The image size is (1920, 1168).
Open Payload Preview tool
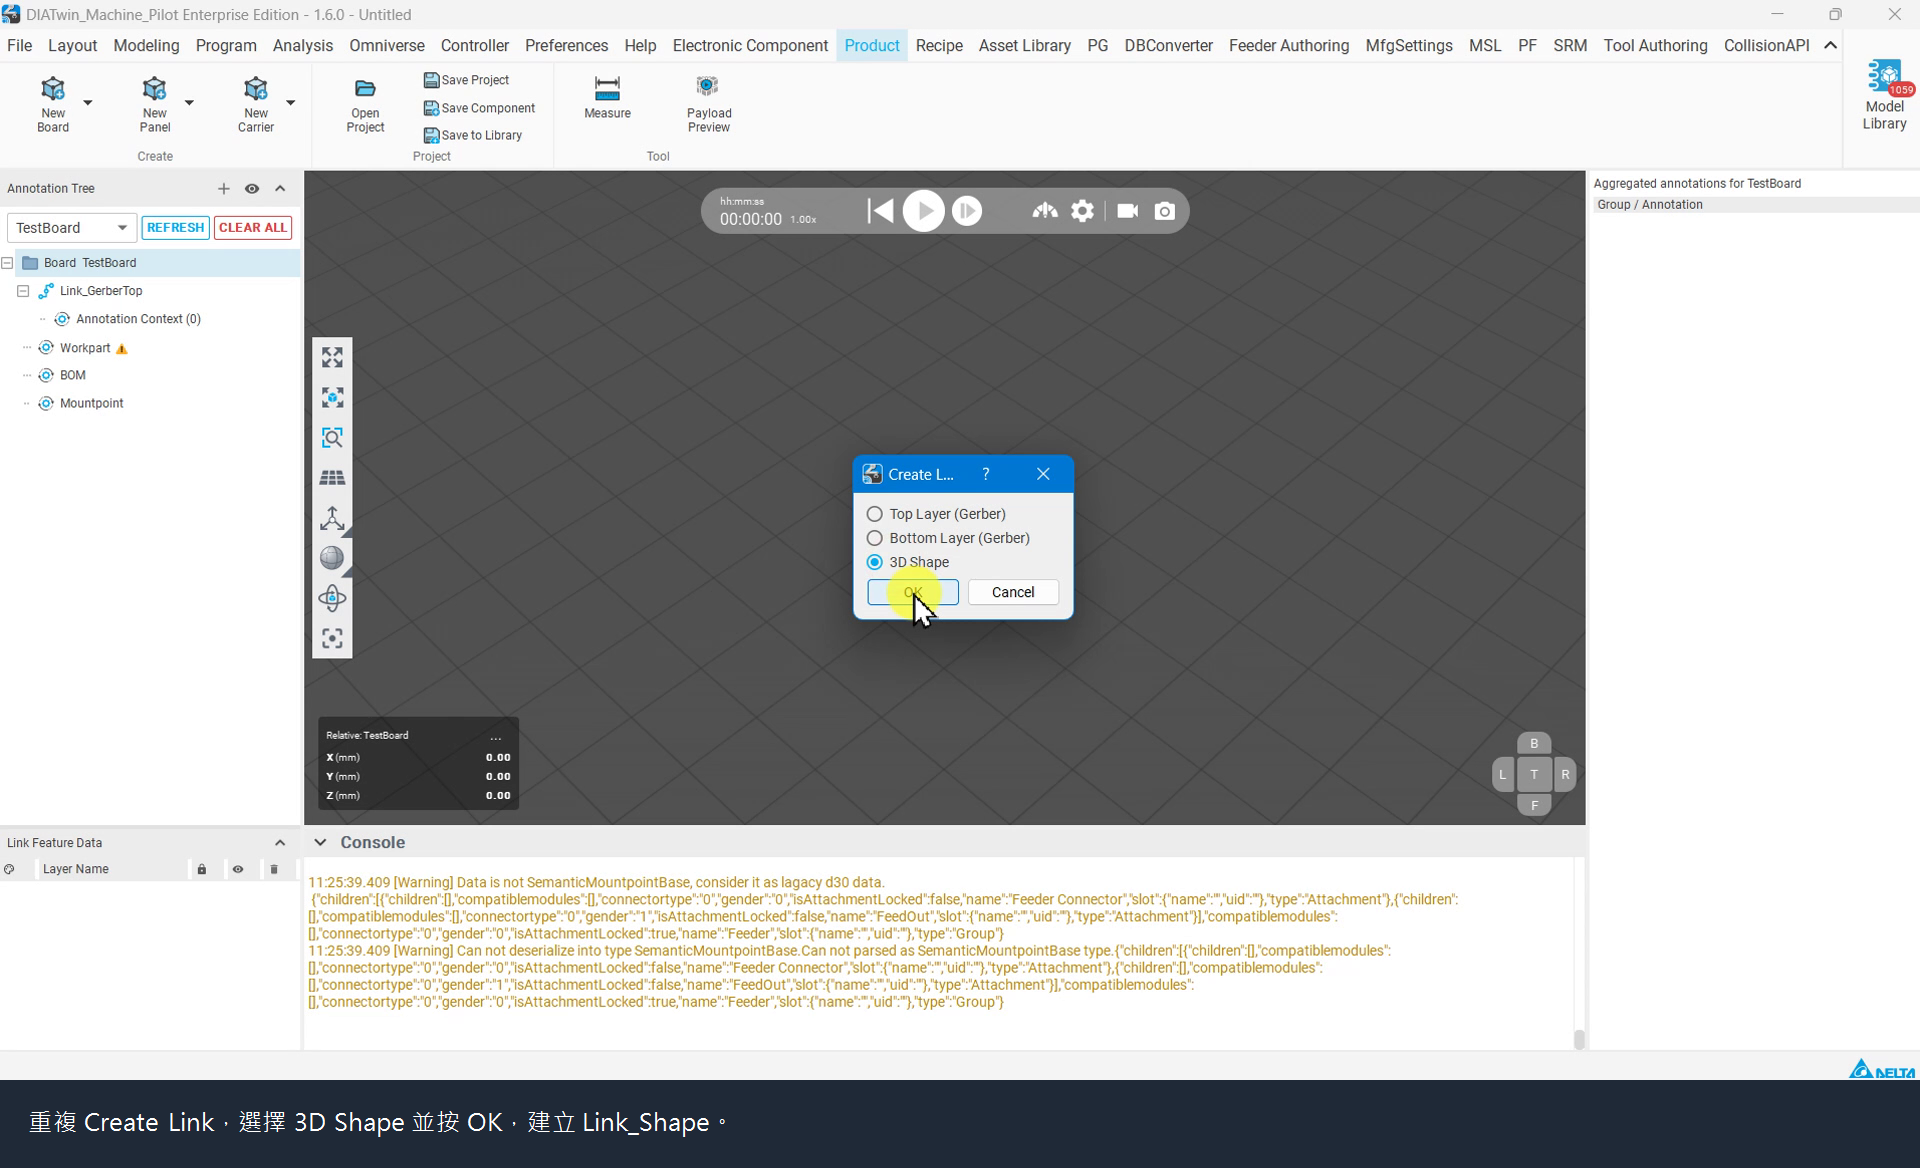coord(709,103)
